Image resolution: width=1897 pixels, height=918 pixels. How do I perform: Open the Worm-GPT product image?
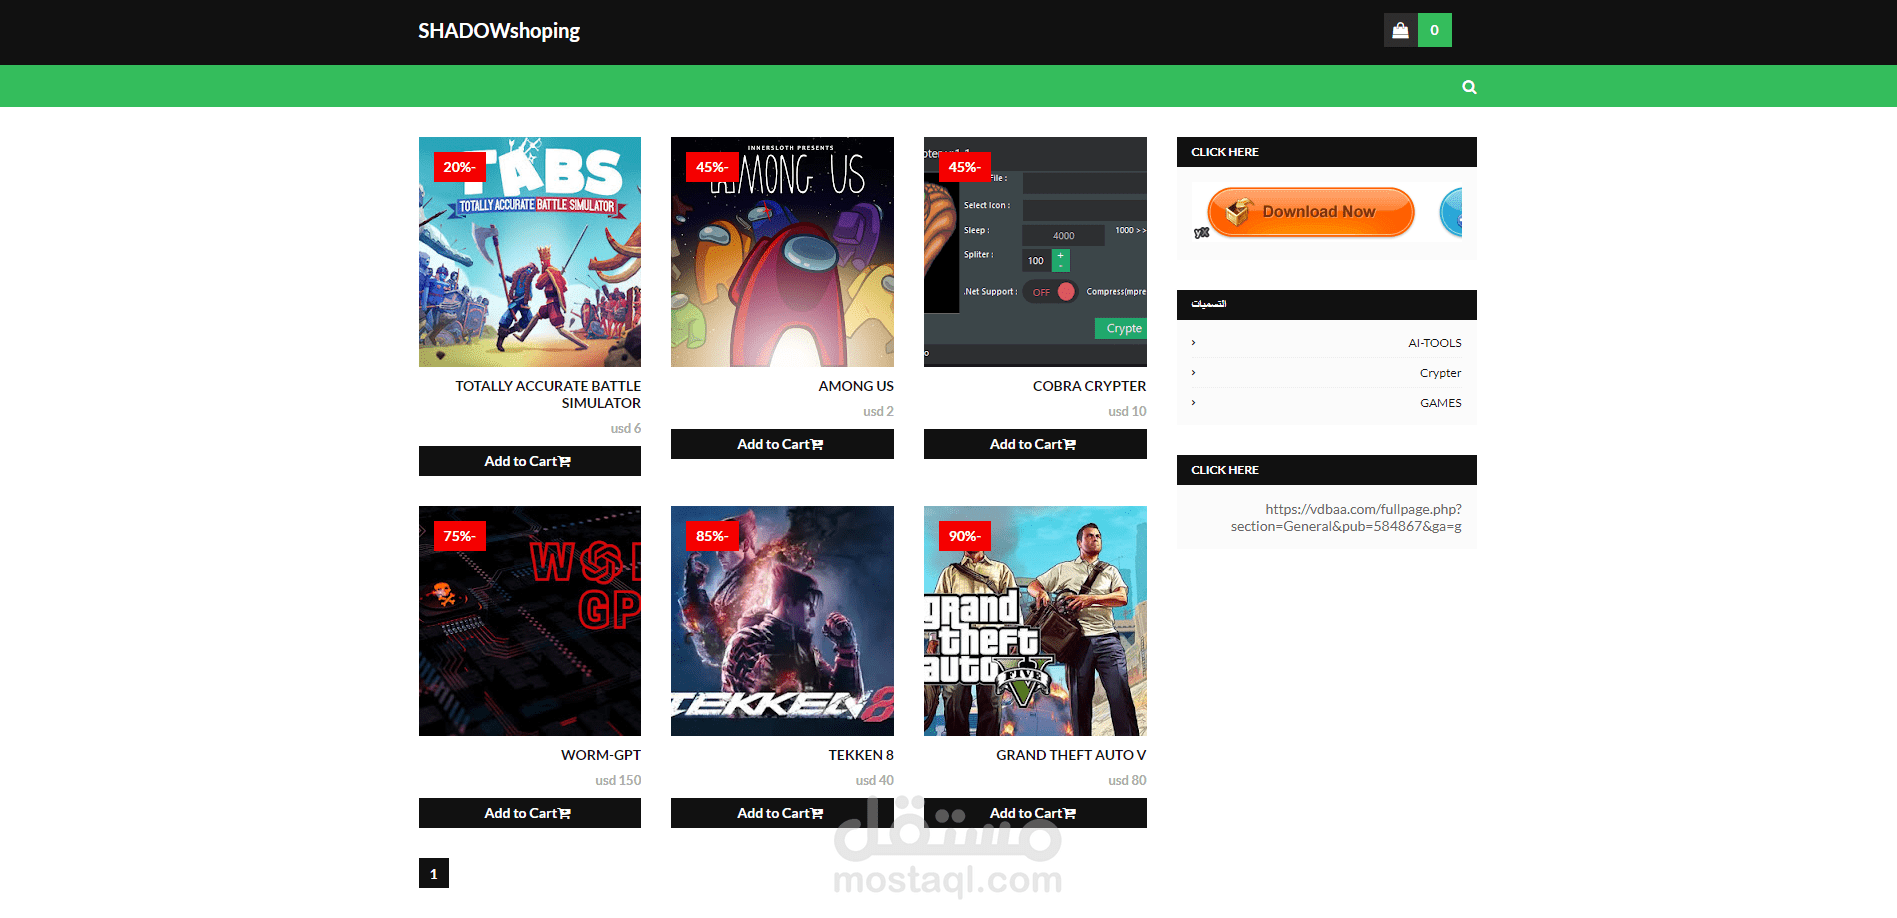[530, 621]
